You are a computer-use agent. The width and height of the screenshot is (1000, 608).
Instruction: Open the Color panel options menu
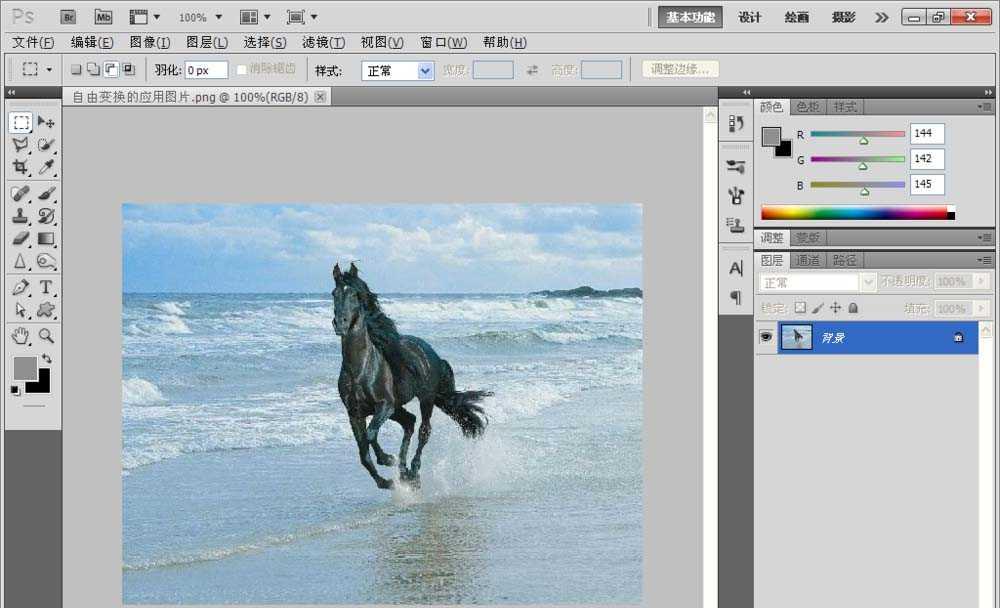[984, 107]
